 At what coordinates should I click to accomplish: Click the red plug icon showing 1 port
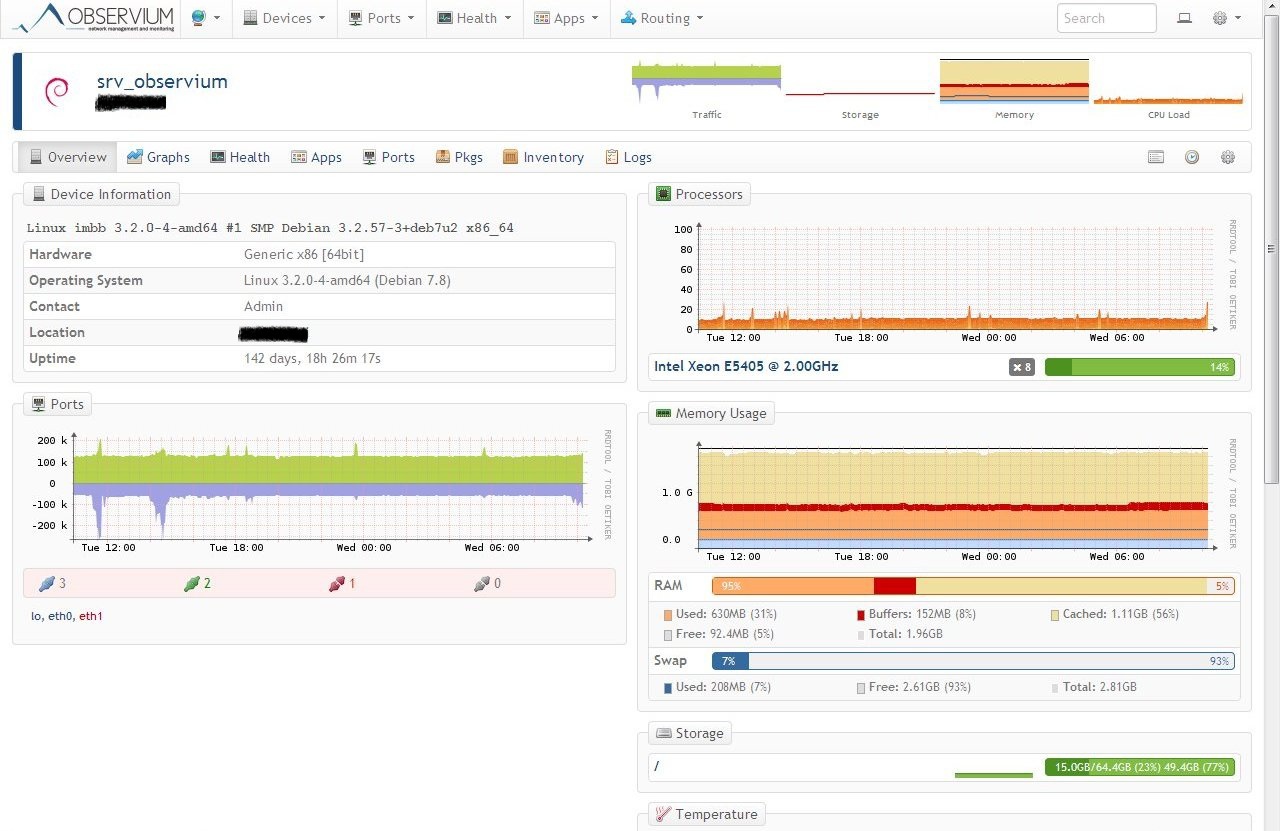(337, 583)
